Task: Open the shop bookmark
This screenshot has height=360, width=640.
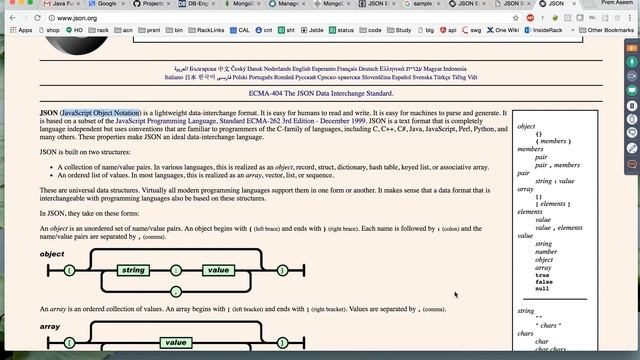Action: 49,30
